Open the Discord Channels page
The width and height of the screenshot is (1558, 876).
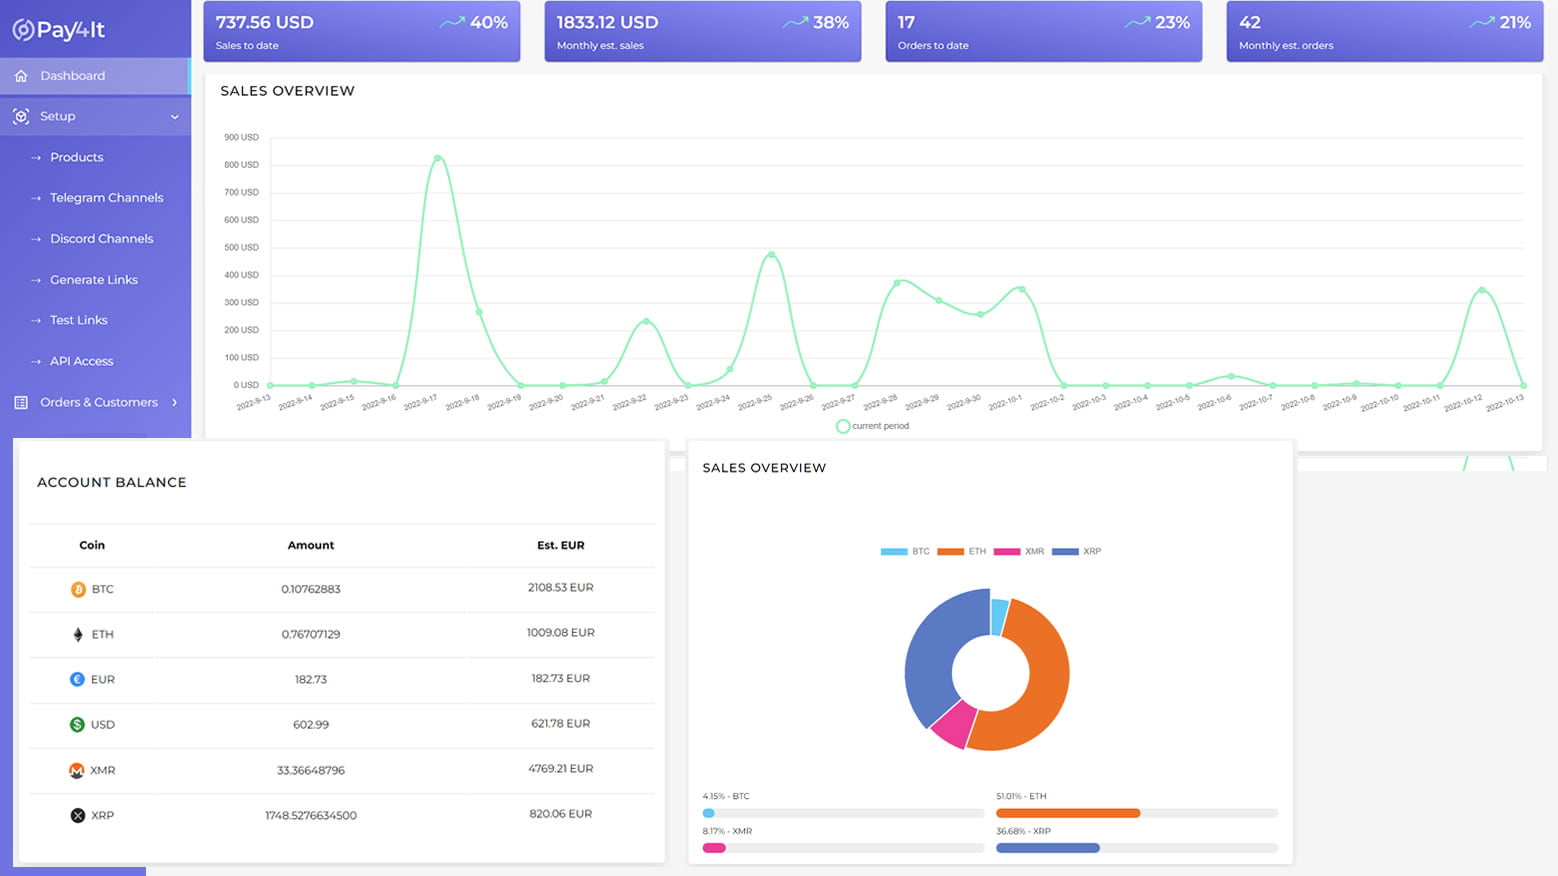tap(101, 238)
